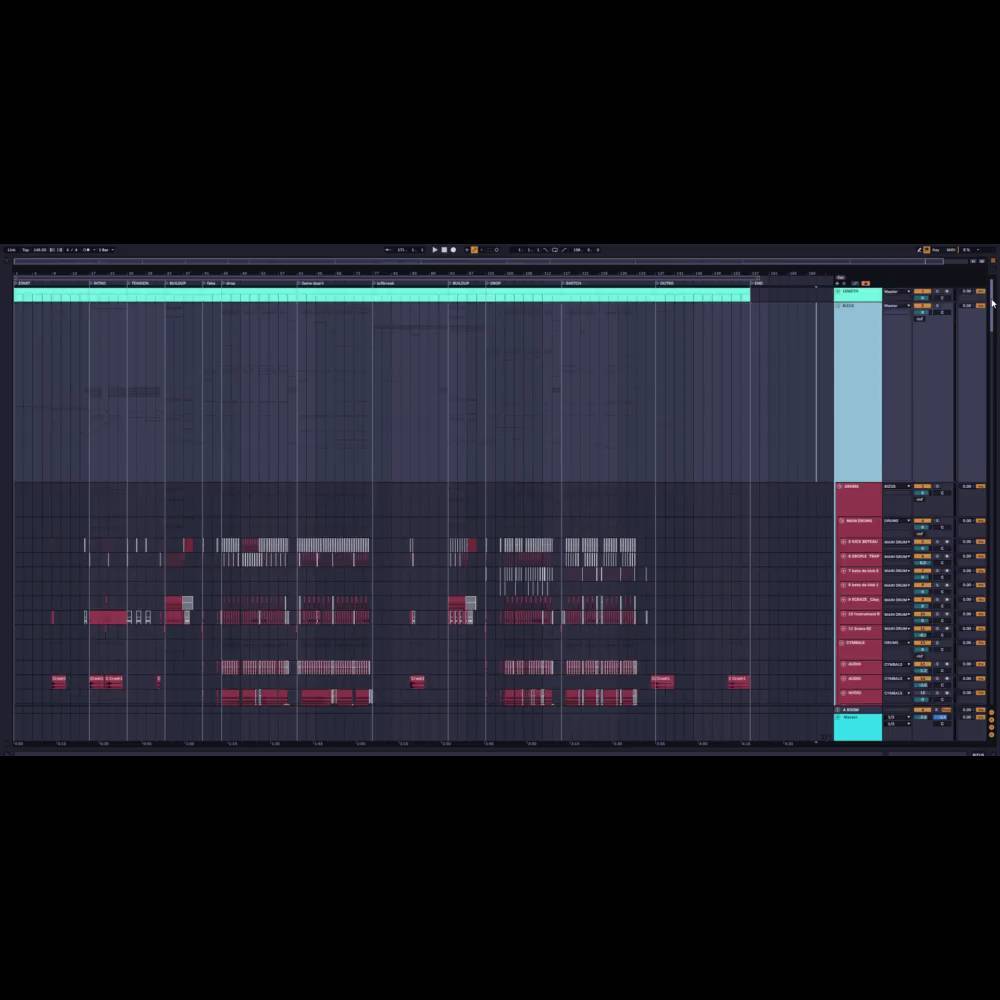1000x1000 pixels.
Task: Arm the 8 KICK track for recording
Action: (x=946, y=542)
